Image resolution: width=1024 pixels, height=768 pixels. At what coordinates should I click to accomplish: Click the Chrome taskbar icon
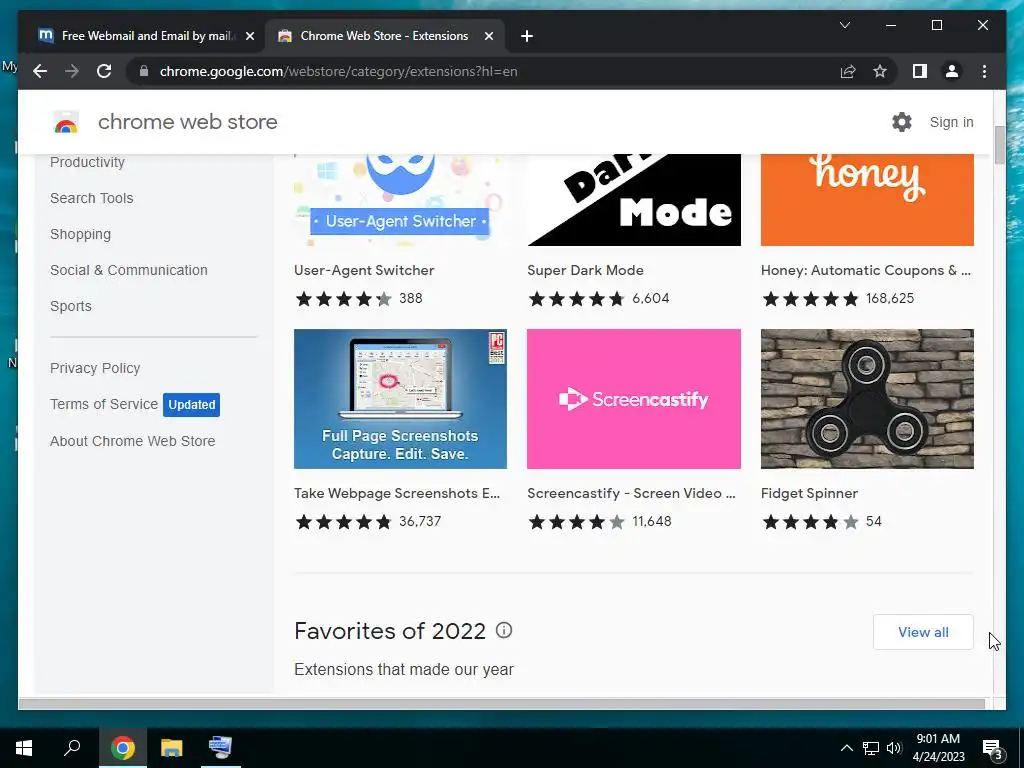tap(122, 748)
